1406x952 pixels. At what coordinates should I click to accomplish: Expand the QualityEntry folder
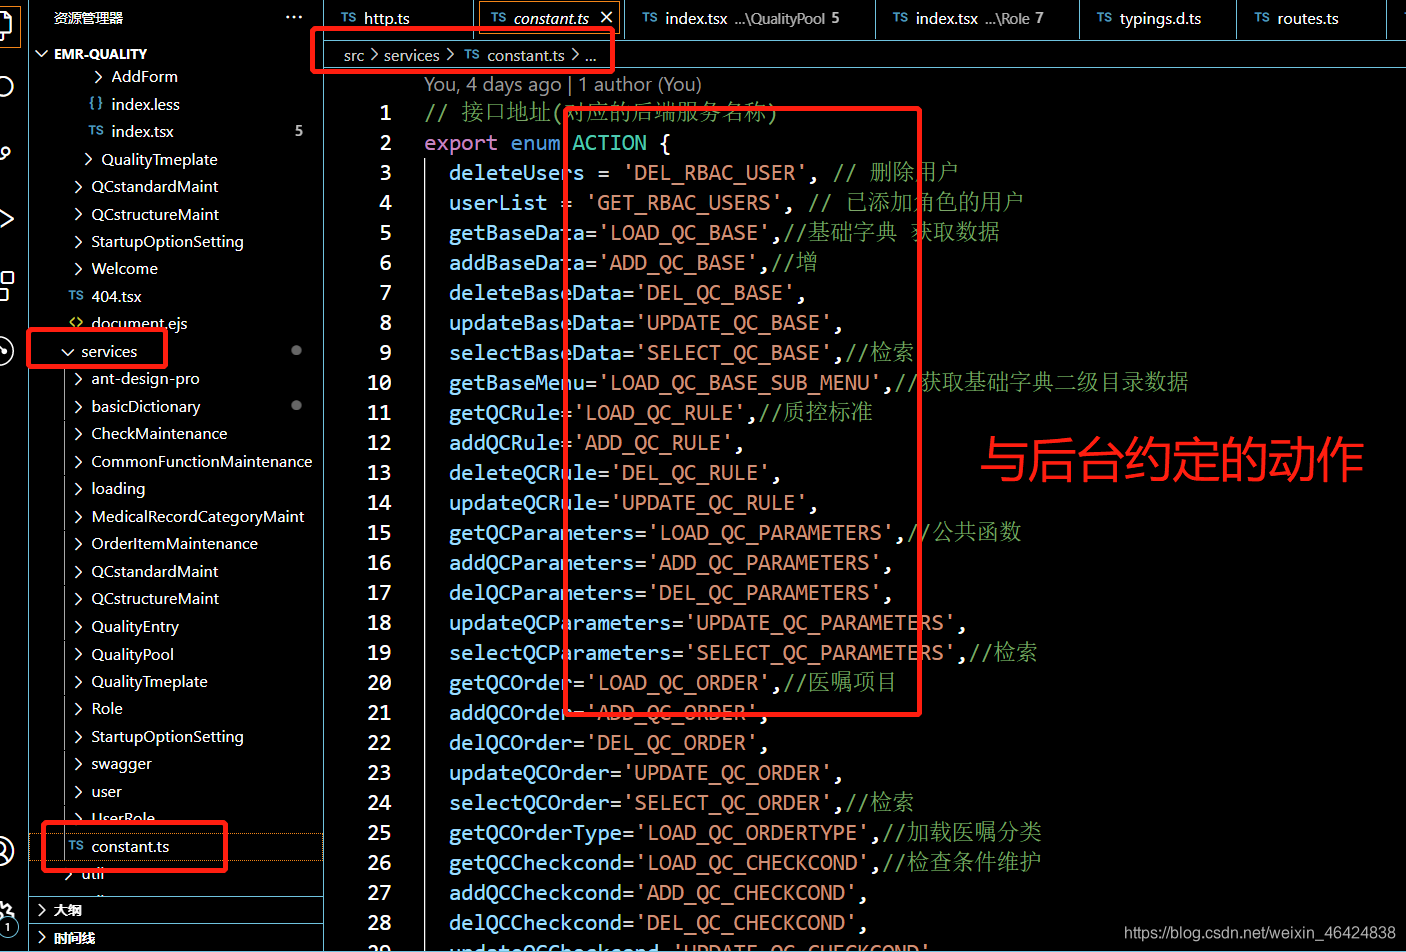tap(135, 626)
